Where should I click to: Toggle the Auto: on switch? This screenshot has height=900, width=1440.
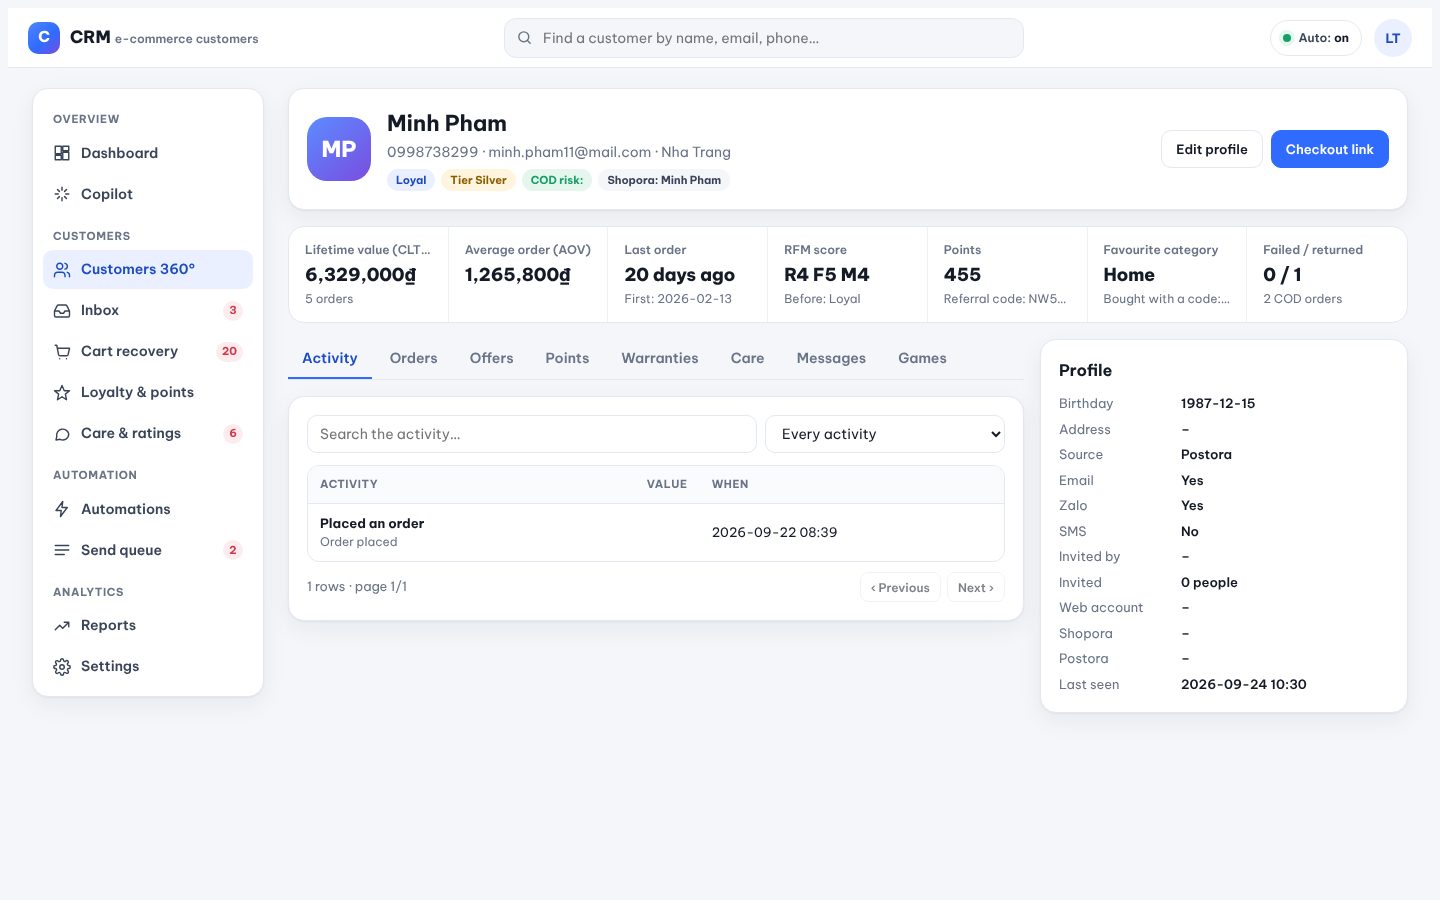click(x=1316, y=38)
